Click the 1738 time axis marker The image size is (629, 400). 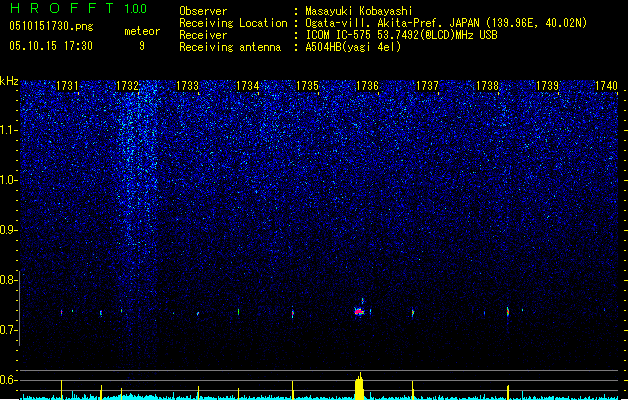point(487,86)
